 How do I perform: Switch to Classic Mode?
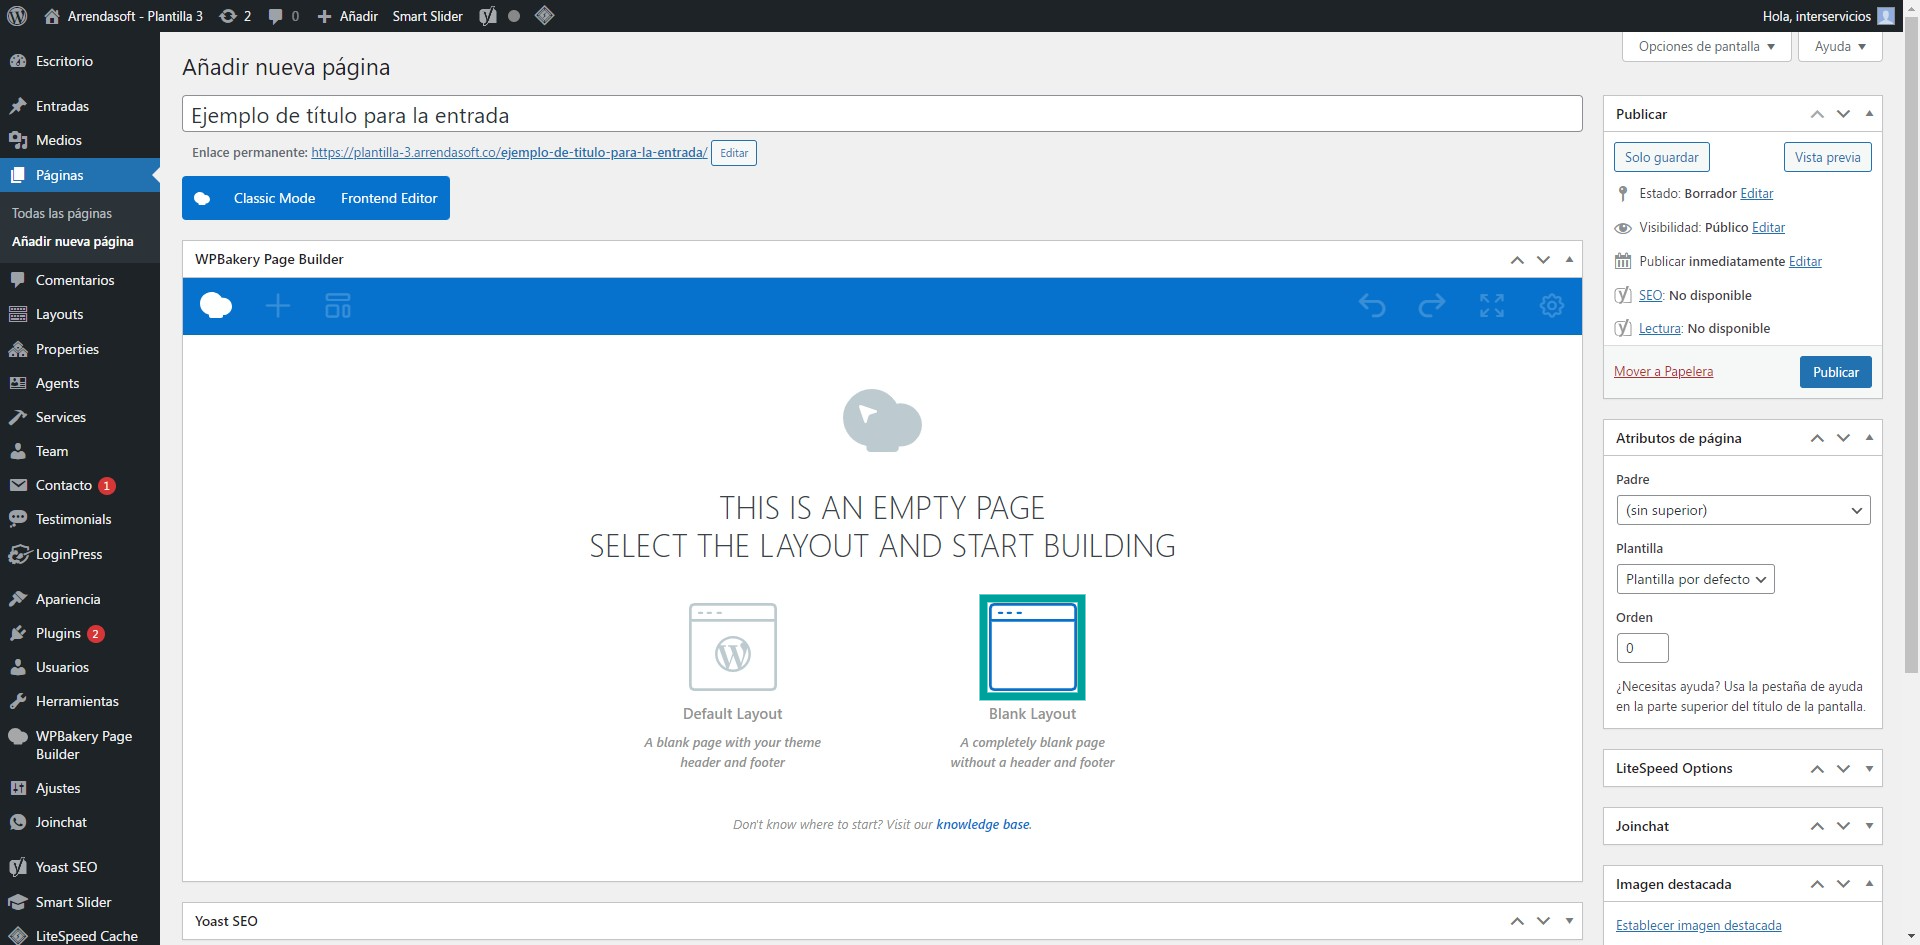[274, 198]
